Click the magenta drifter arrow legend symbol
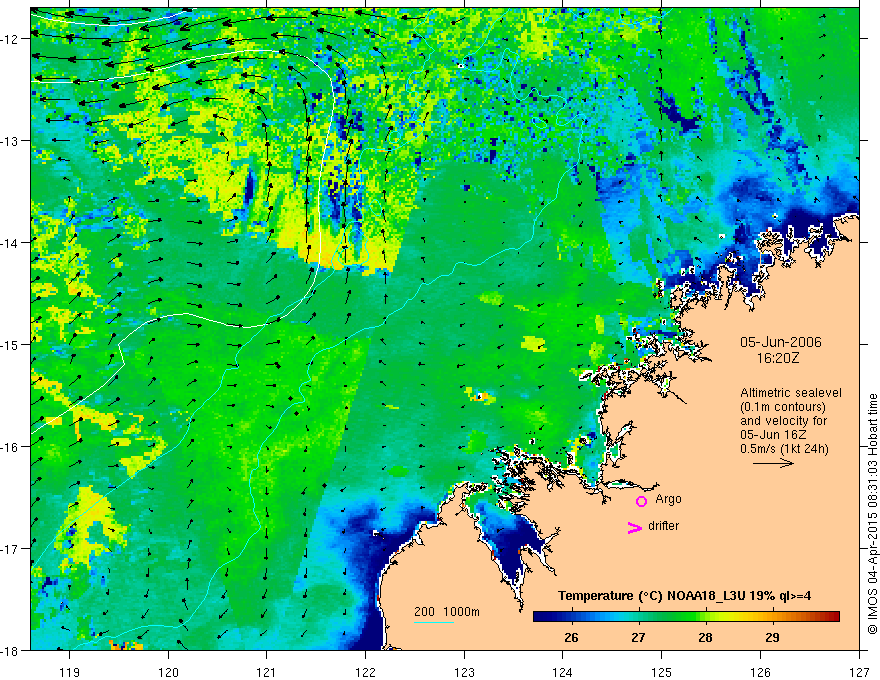Screen dimensions: 880x680 point(635,527)
